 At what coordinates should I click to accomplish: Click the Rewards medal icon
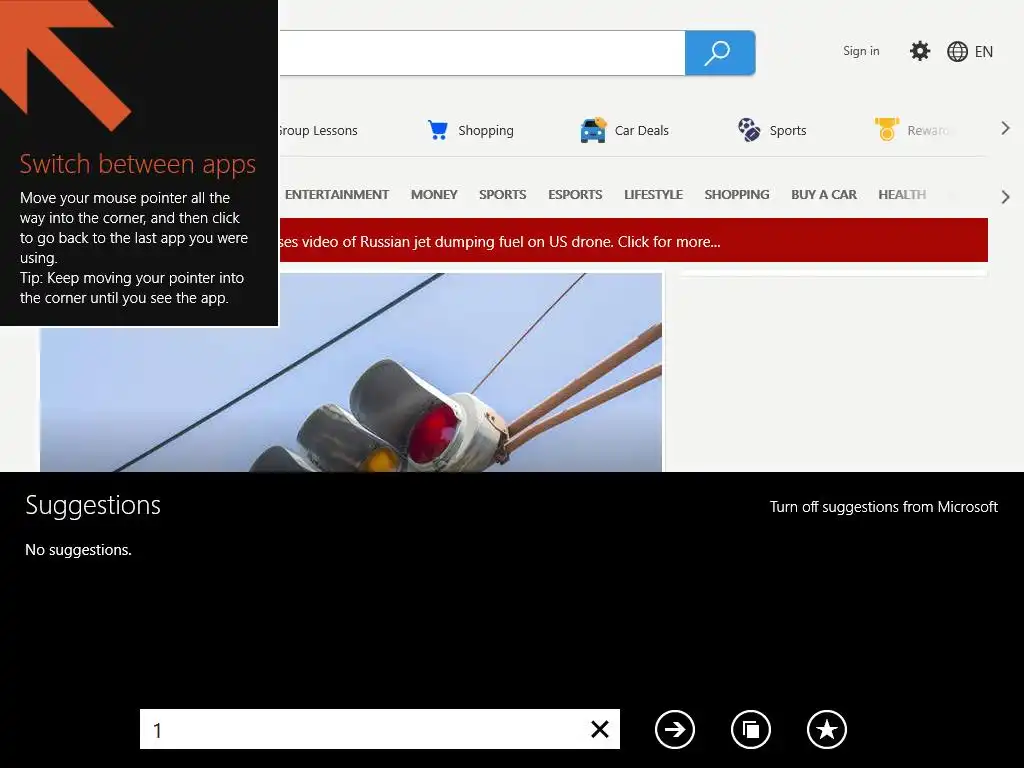887,129
